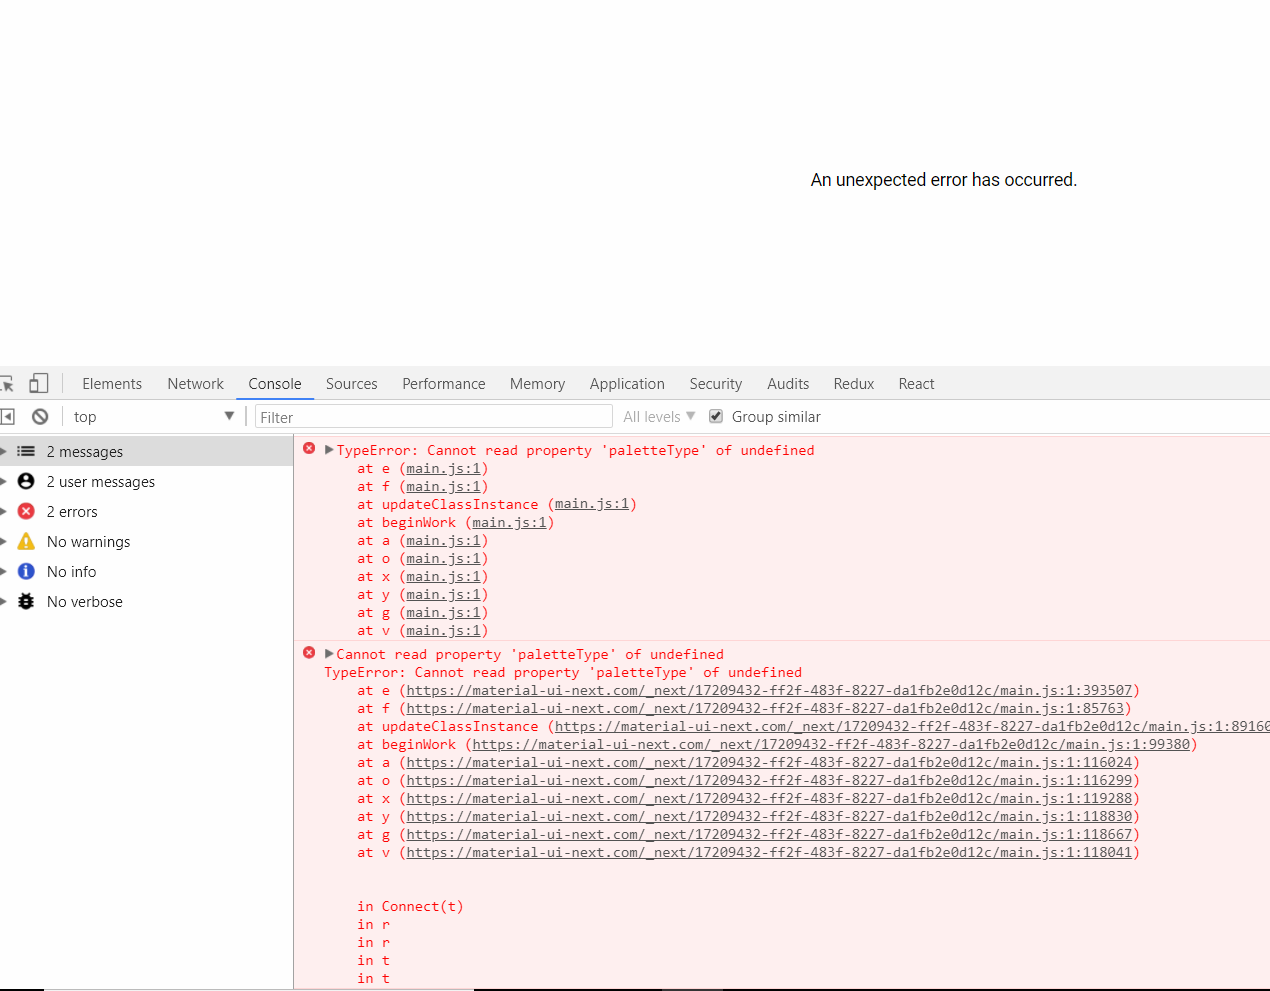This screenshot has height=991, width=1270.
Task: Toggle the console sidebar icon
Action: click(7, 417)
